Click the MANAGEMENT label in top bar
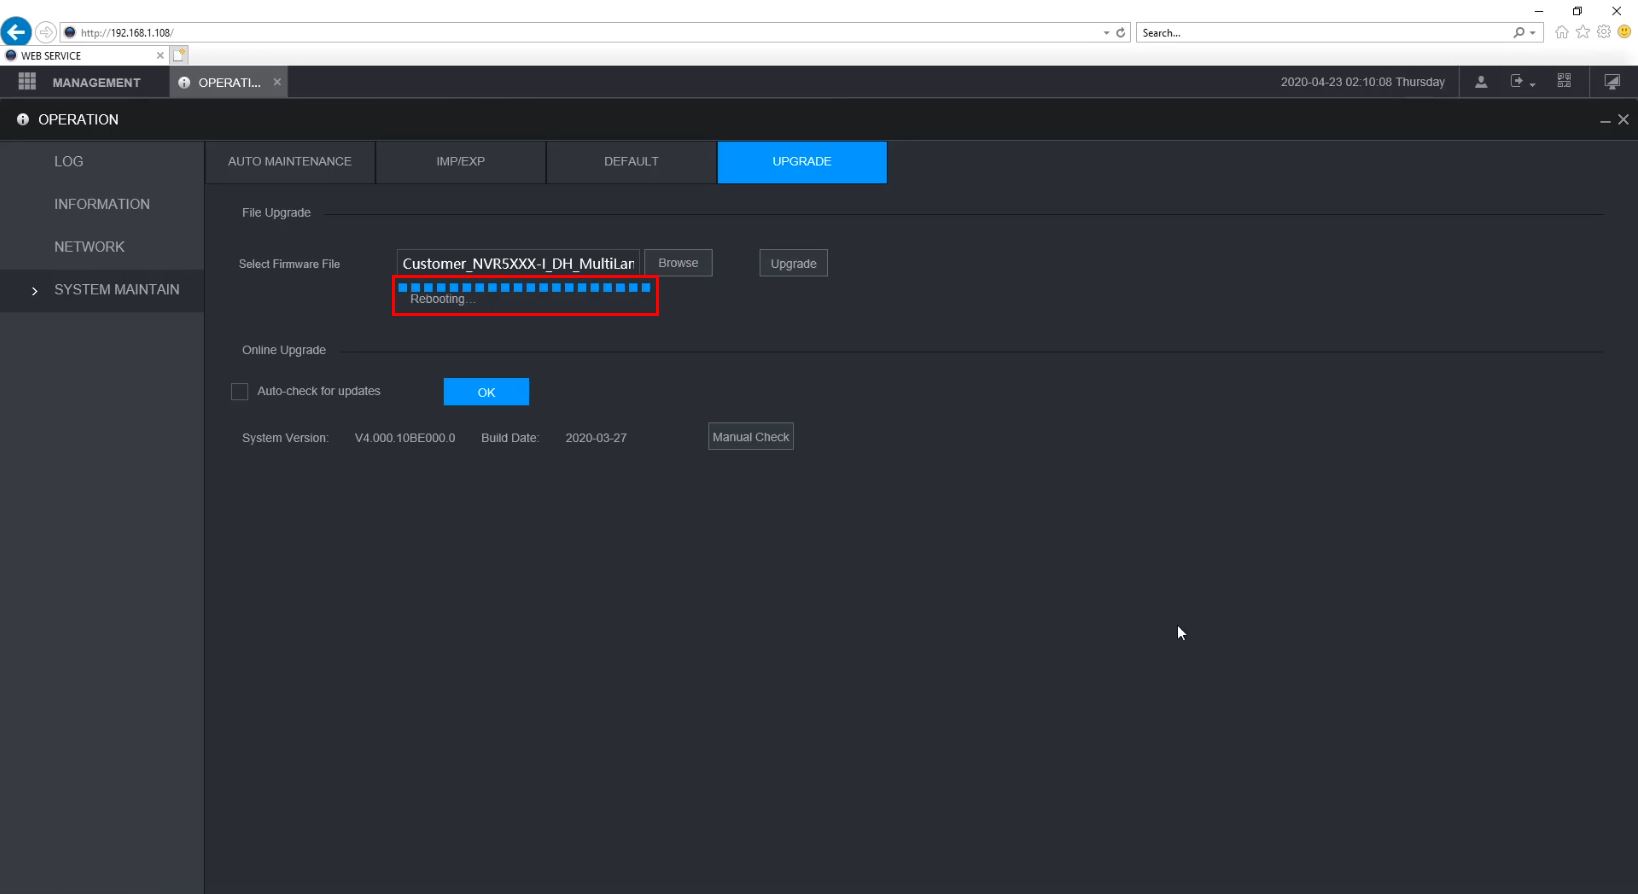Screen dimensions: 1638x894 coord(97,83)
